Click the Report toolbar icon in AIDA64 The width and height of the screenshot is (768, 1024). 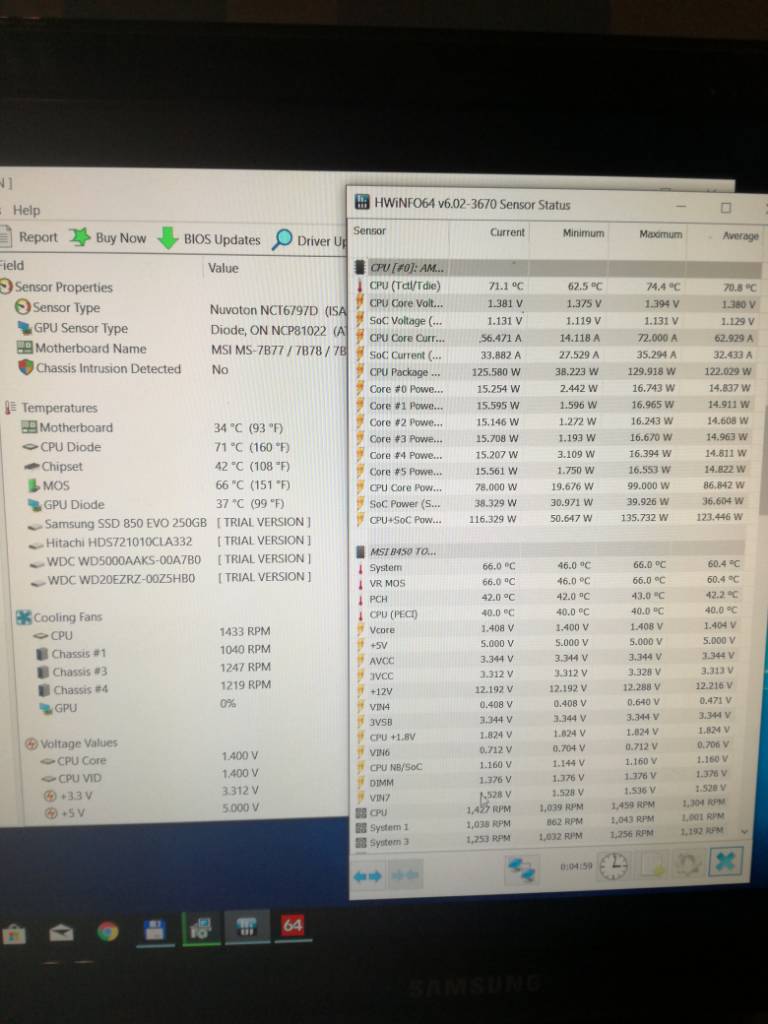[x=5, y=236]
